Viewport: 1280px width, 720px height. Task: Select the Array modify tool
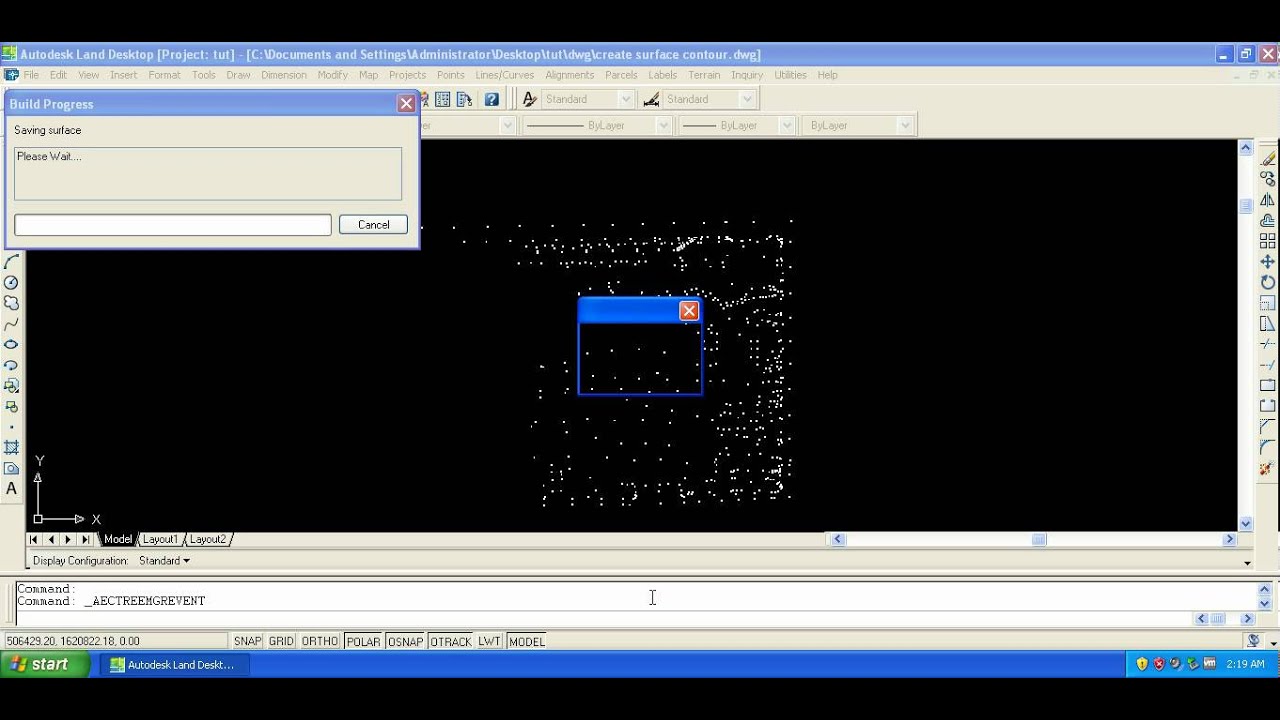pos(1267,241)
